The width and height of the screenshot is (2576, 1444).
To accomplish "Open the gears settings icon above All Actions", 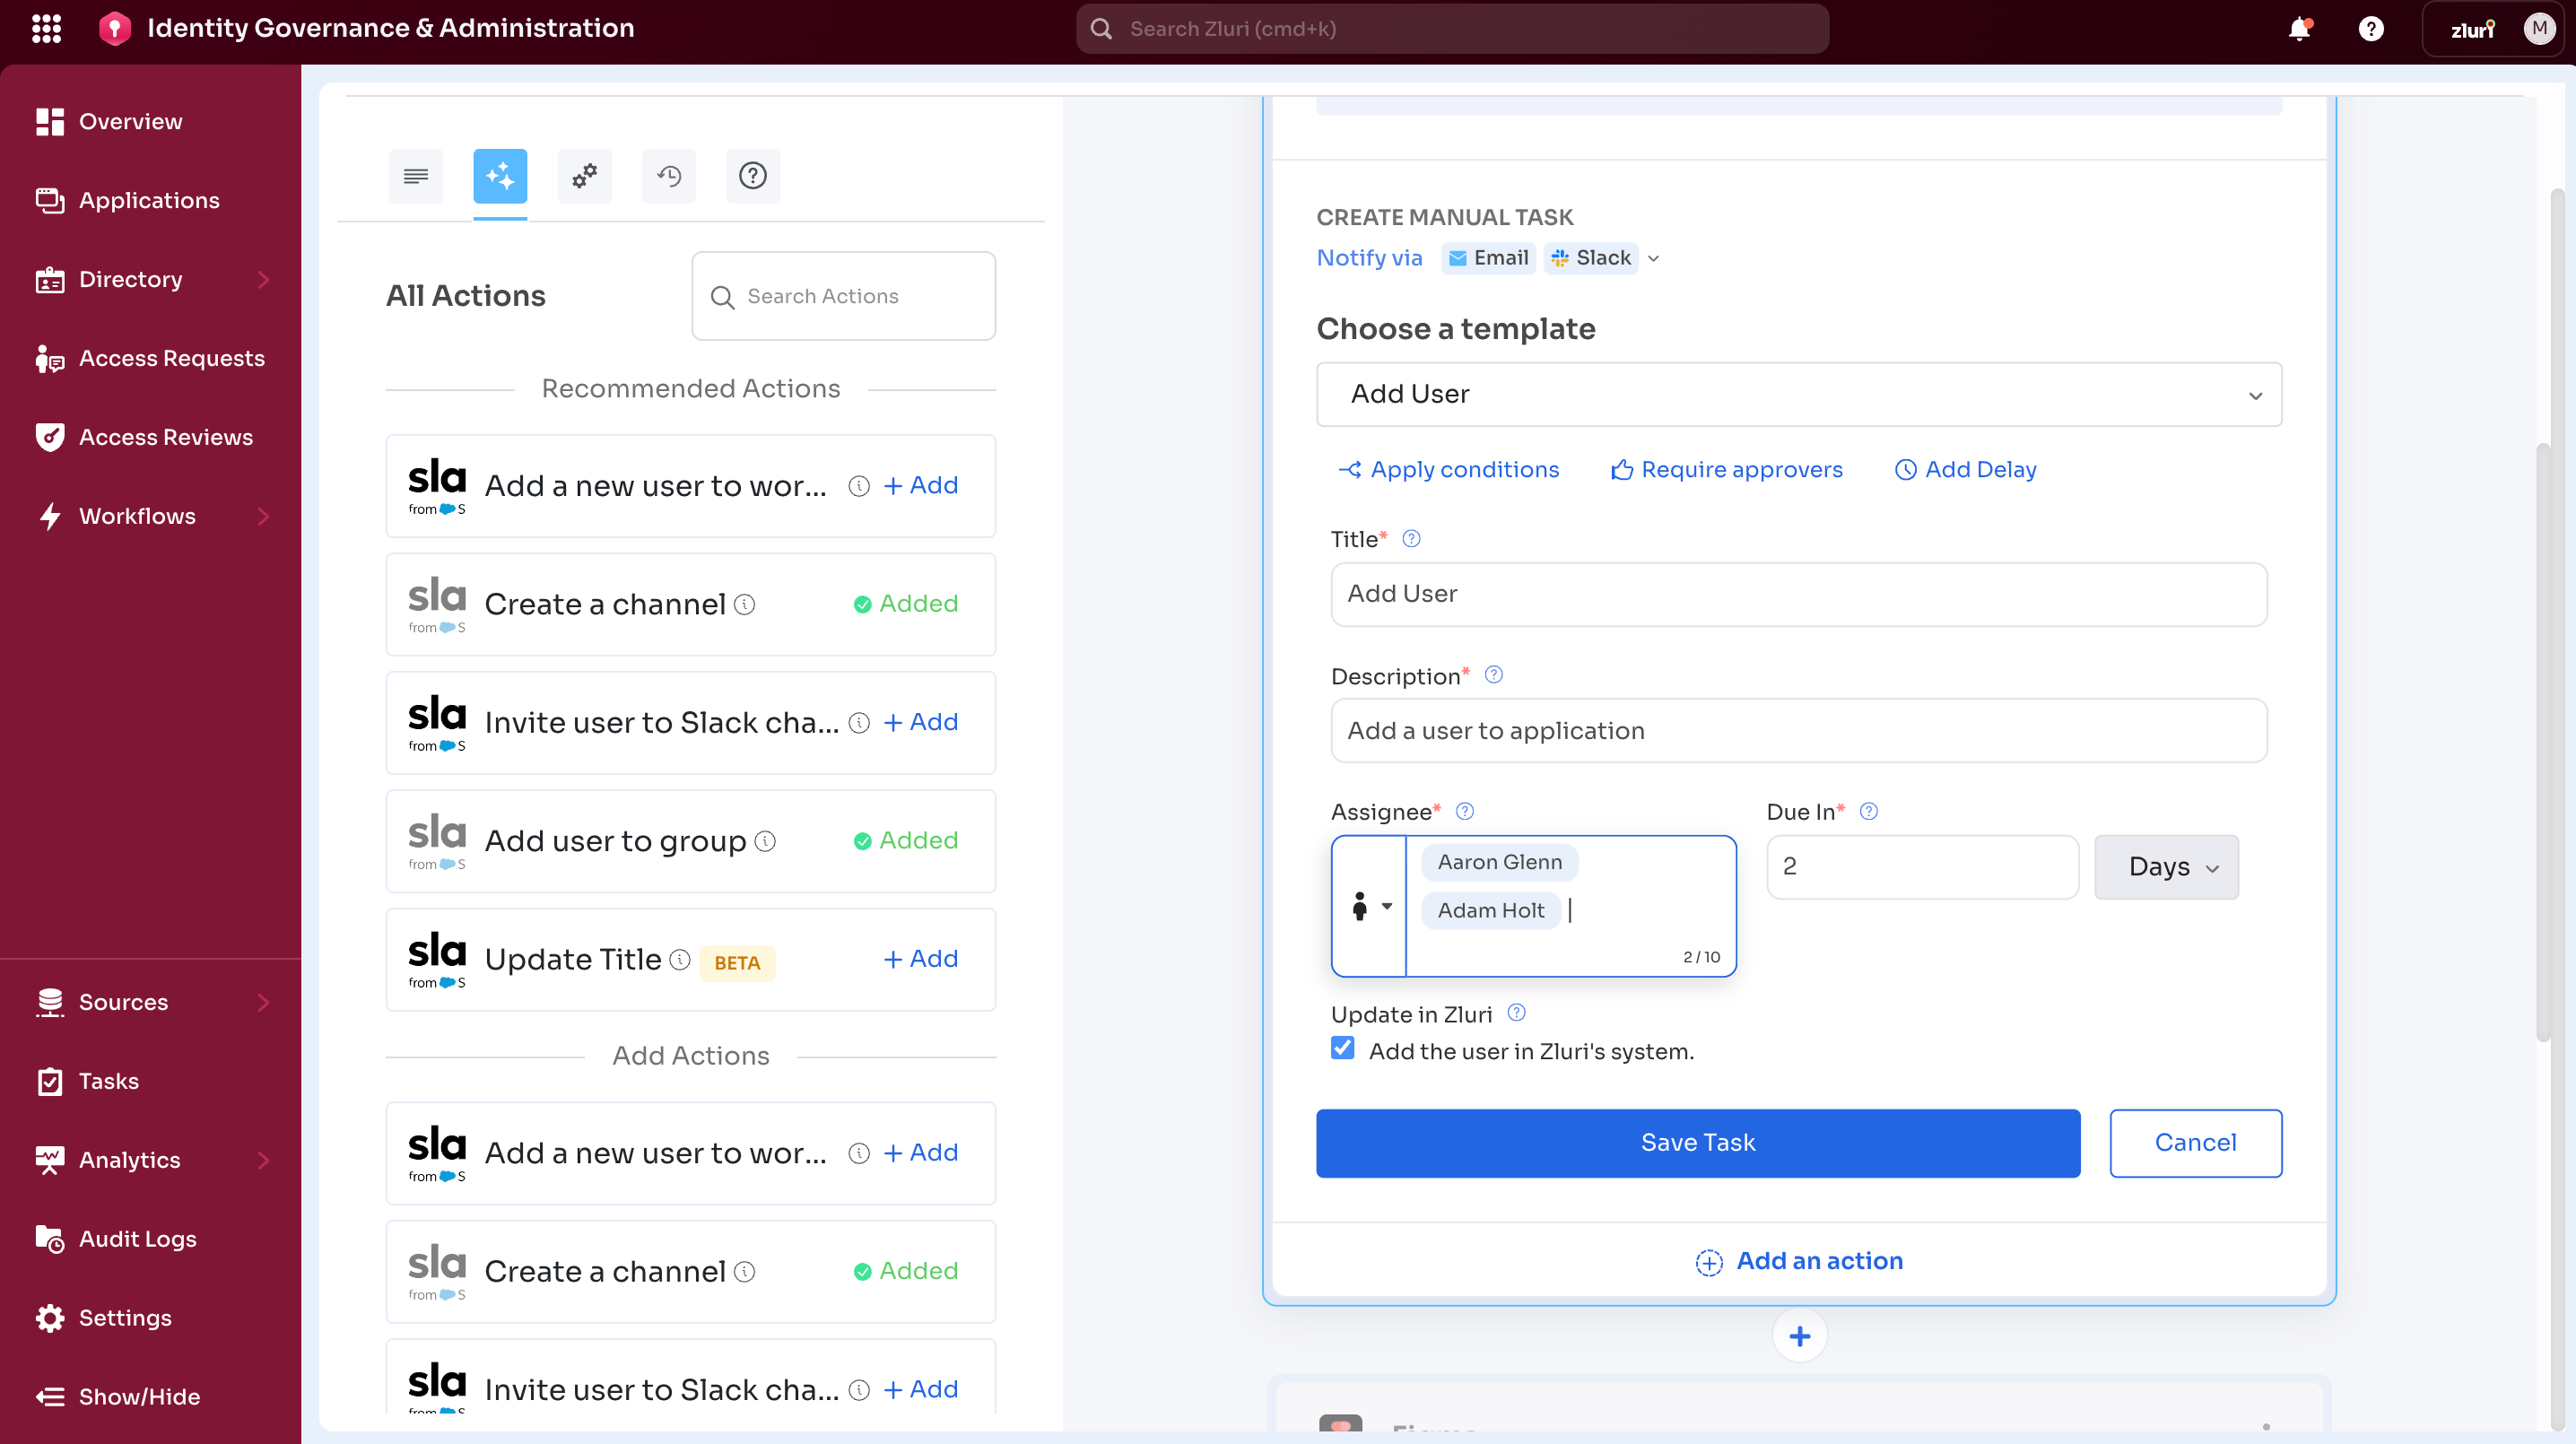I will pos(584,176).
